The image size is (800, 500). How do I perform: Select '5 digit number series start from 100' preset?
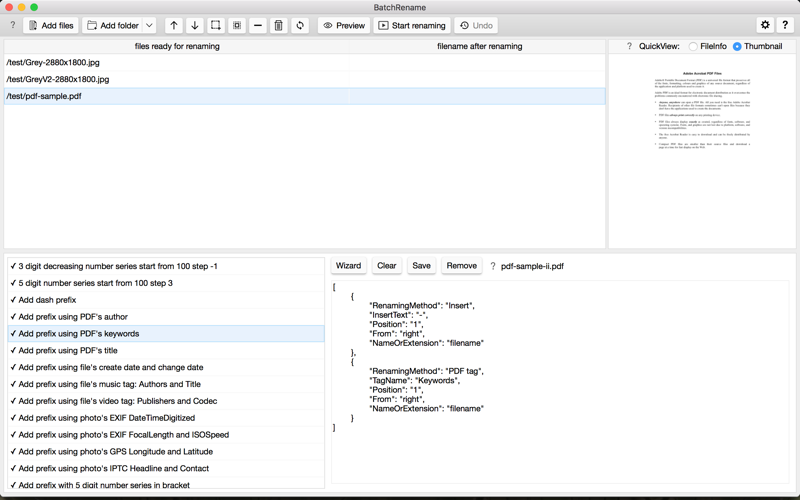pos(166,283)
